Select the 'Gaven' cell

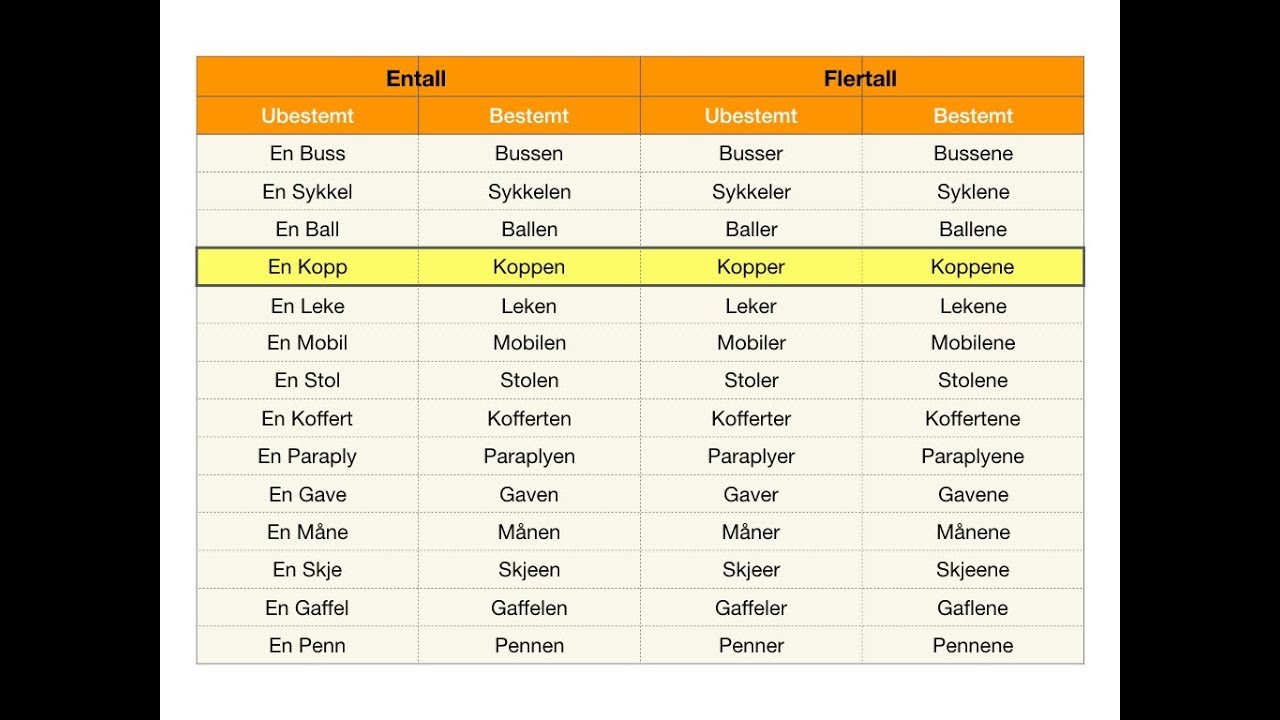click(530, 495)
